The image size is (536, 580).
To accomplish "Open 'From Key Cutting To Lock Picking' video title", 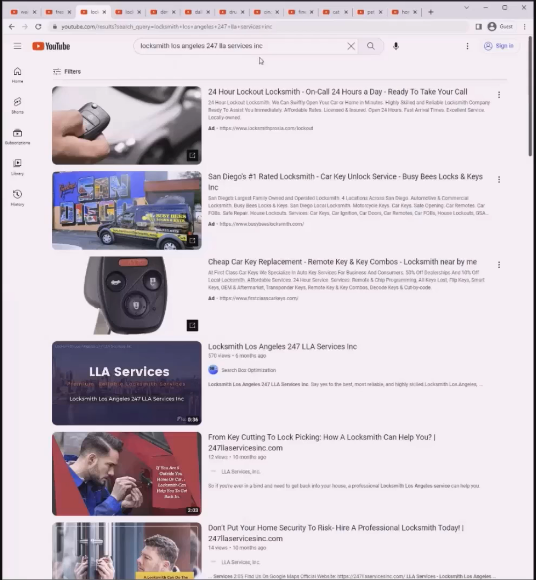I will pyautogui.click(x=321, y=442).
